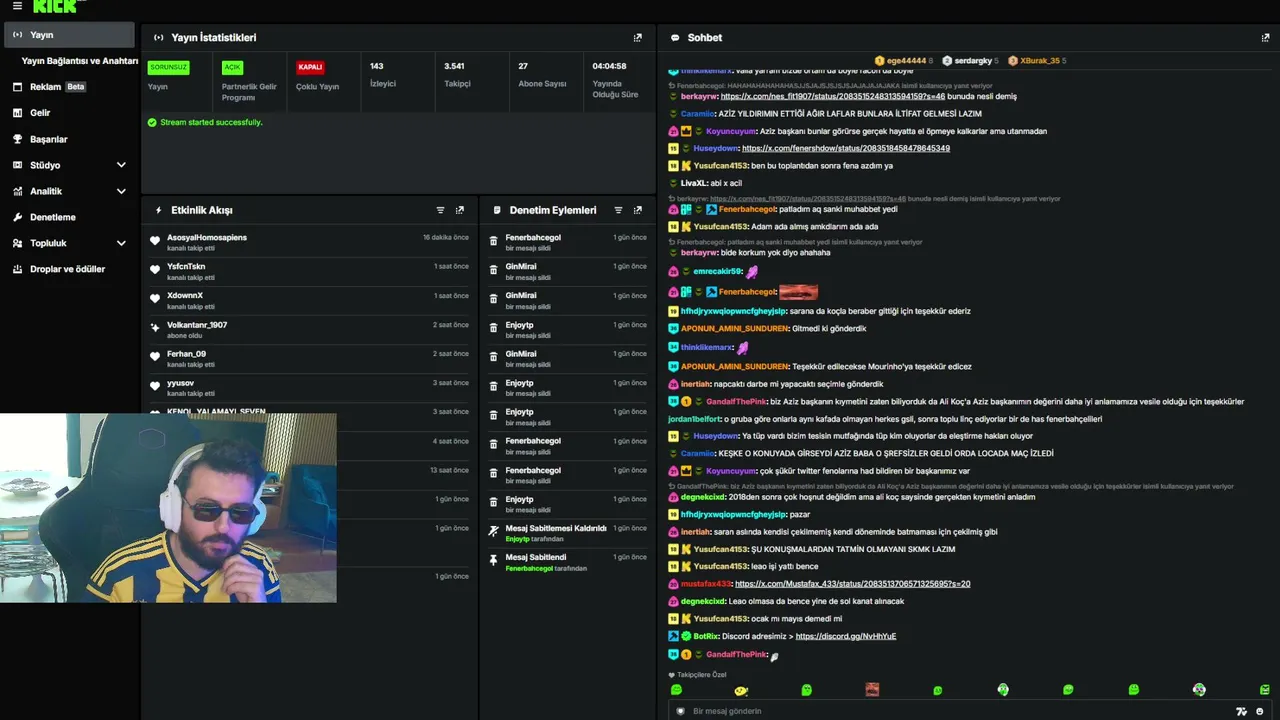Click the heart icon beside AsosyalHomosapiens
Screen dimensions: 1280x720
click(x=155, y=241)
